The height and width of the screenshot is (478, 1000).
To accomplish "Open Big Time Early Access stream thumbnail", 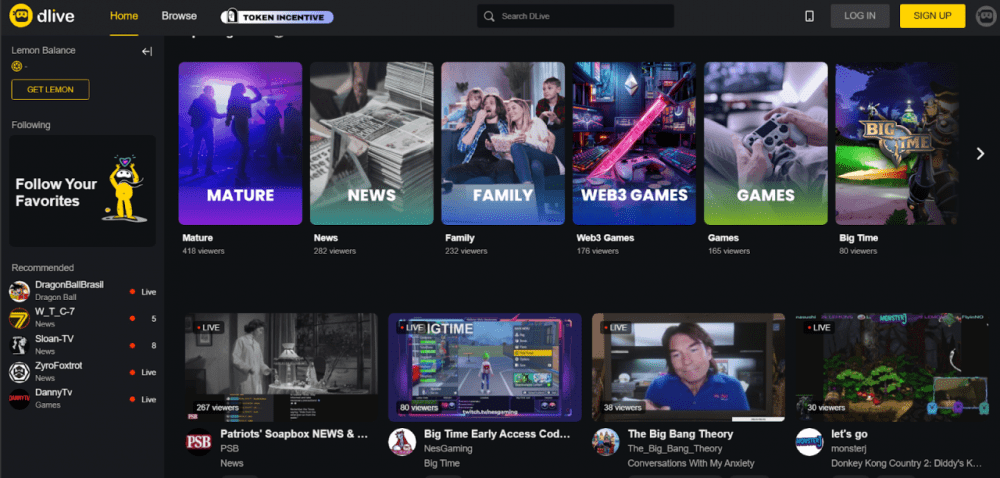I will click(485, 367).
